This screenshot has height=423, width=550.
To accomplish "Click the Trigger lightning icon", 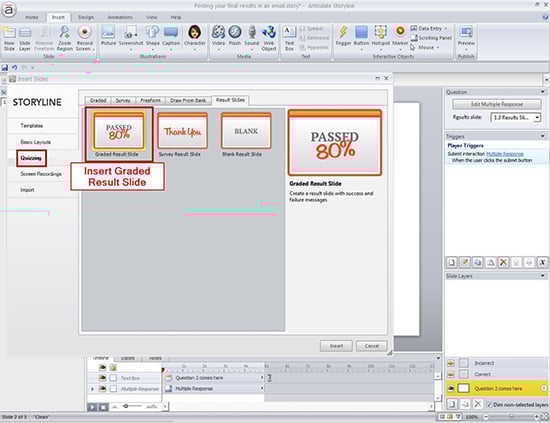I will point(343,36).
